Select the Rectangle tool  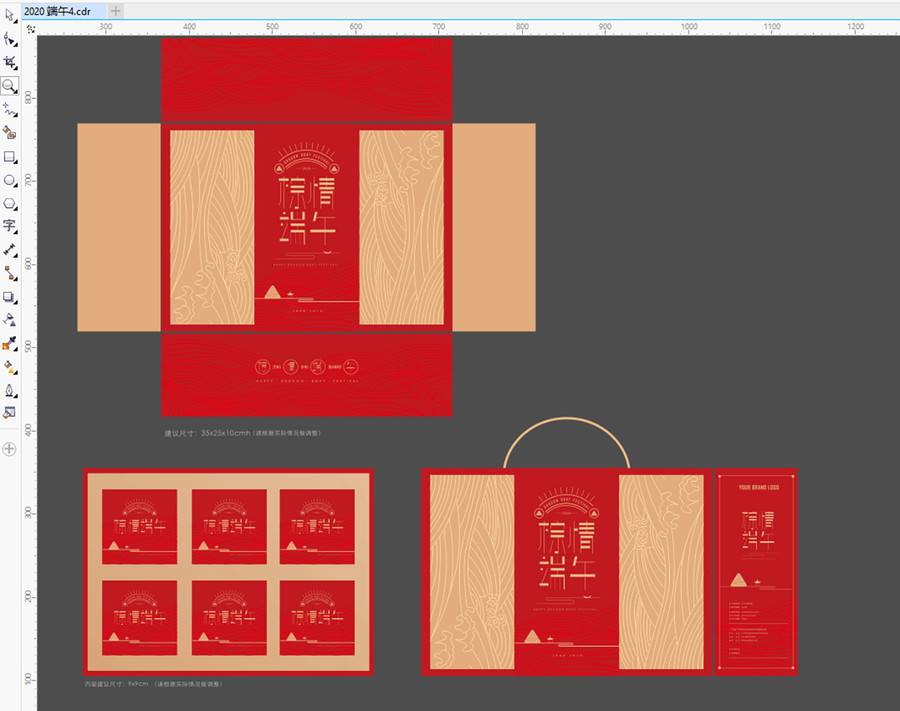(x=10, y=157)
